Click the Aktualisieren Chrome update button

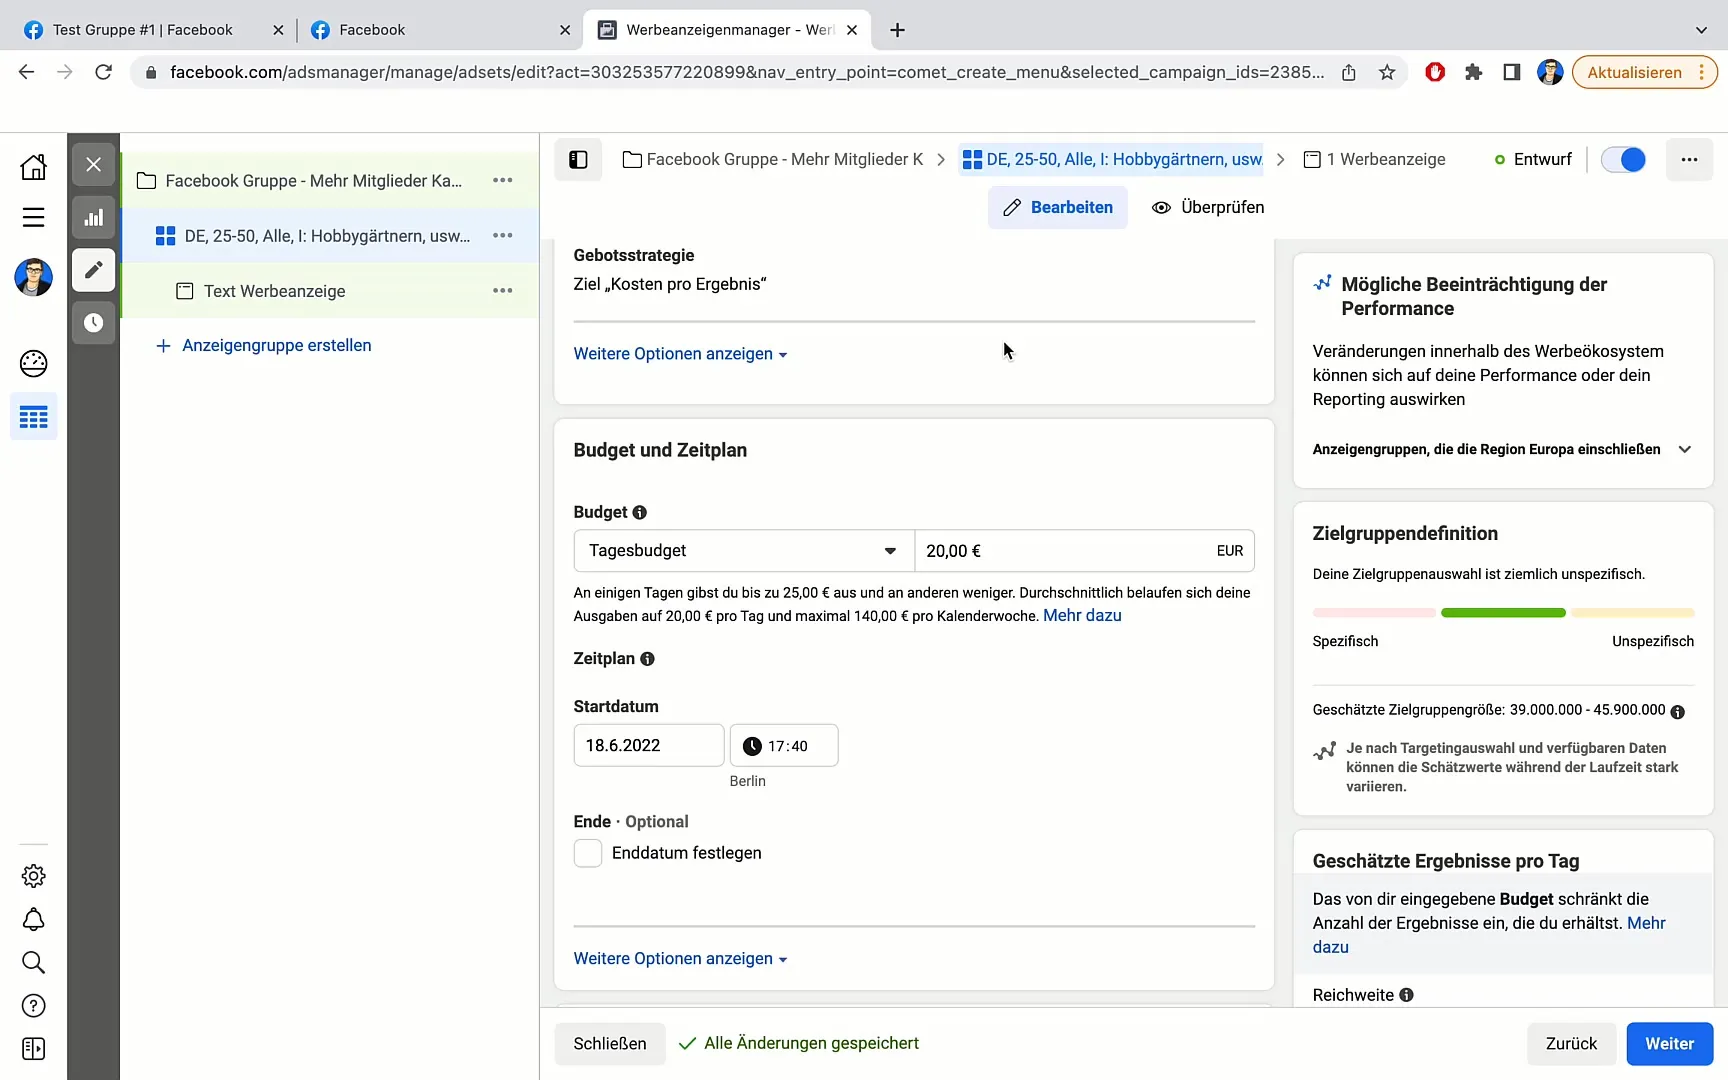point(1644,72)
